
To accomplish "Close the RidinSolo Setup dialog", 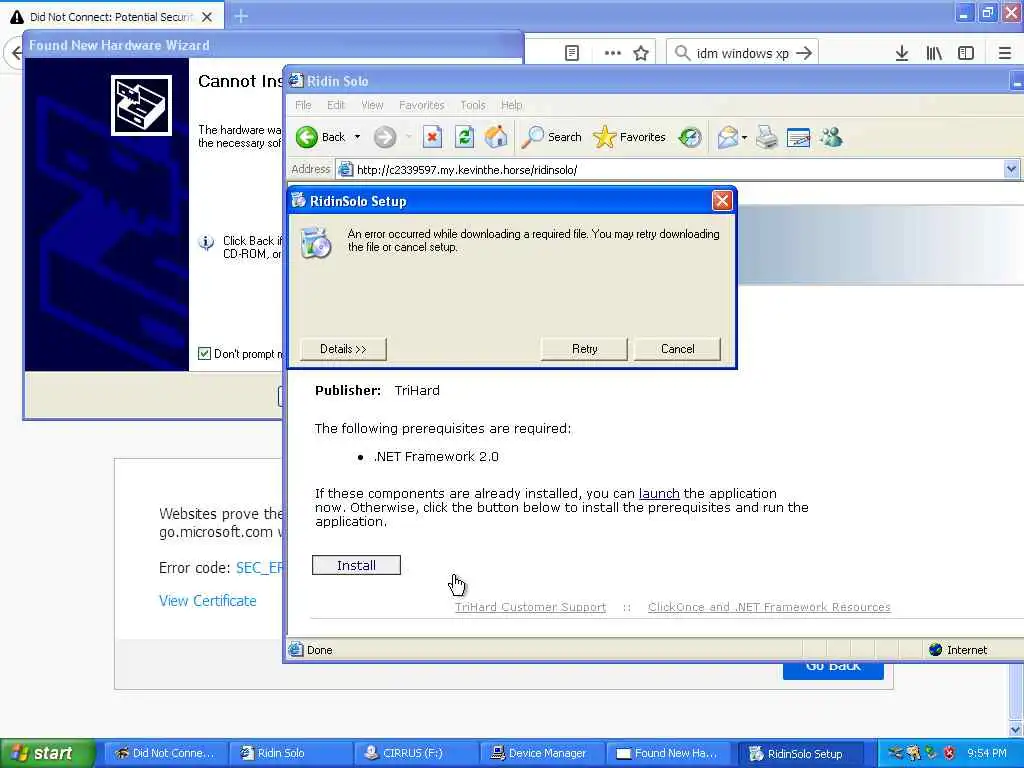I will (x=722, y=200).
